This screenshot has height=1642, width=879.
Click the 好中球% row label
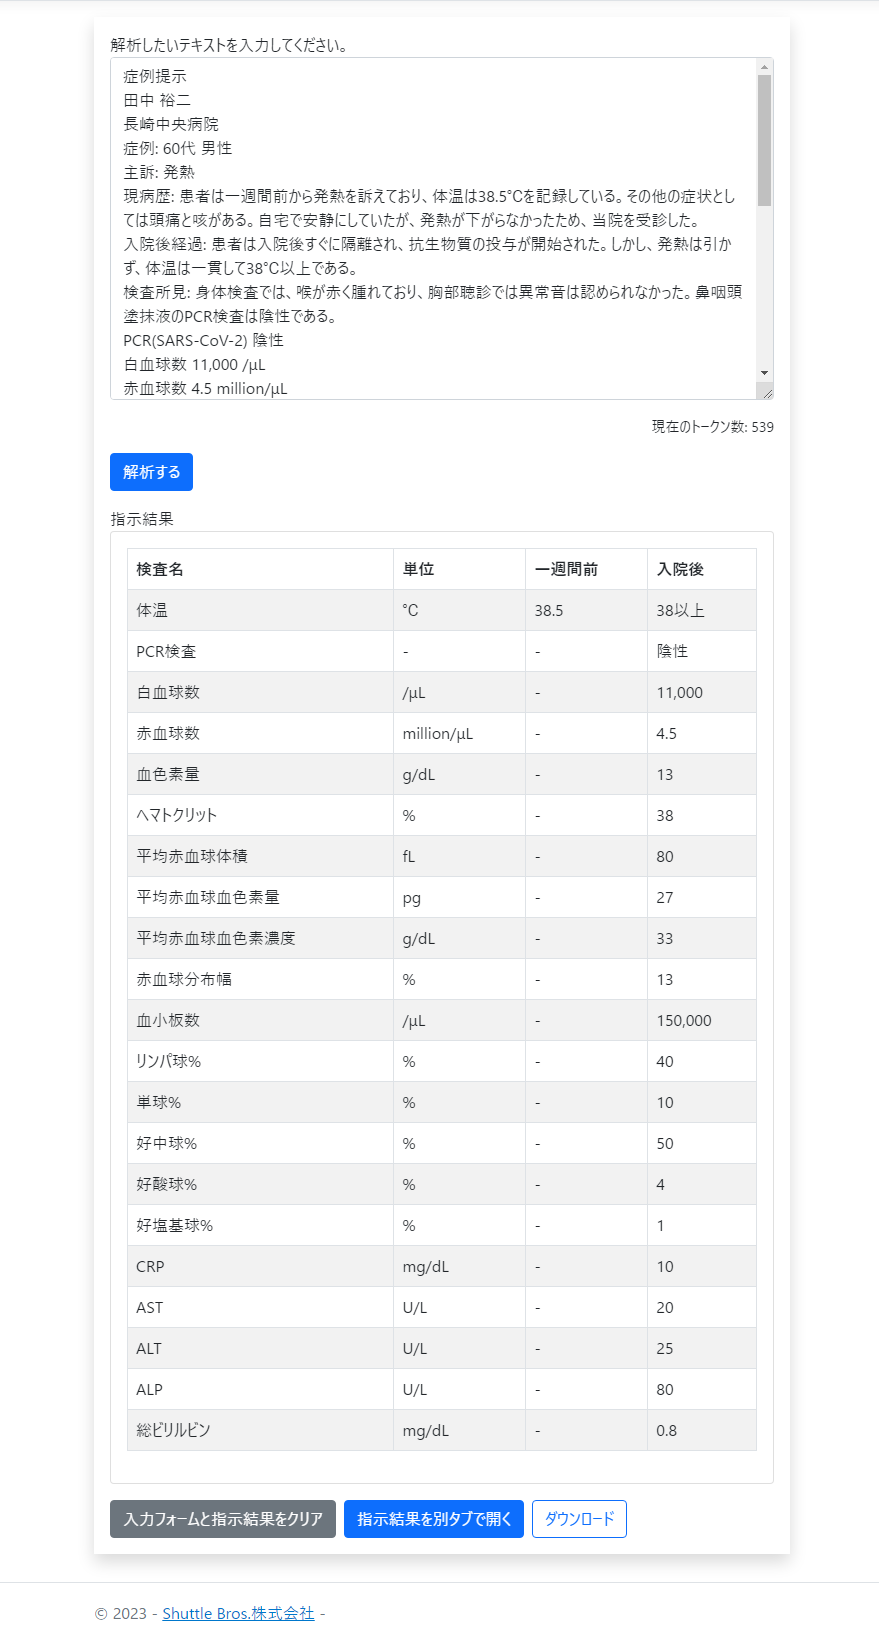(x=260, y=1143)
